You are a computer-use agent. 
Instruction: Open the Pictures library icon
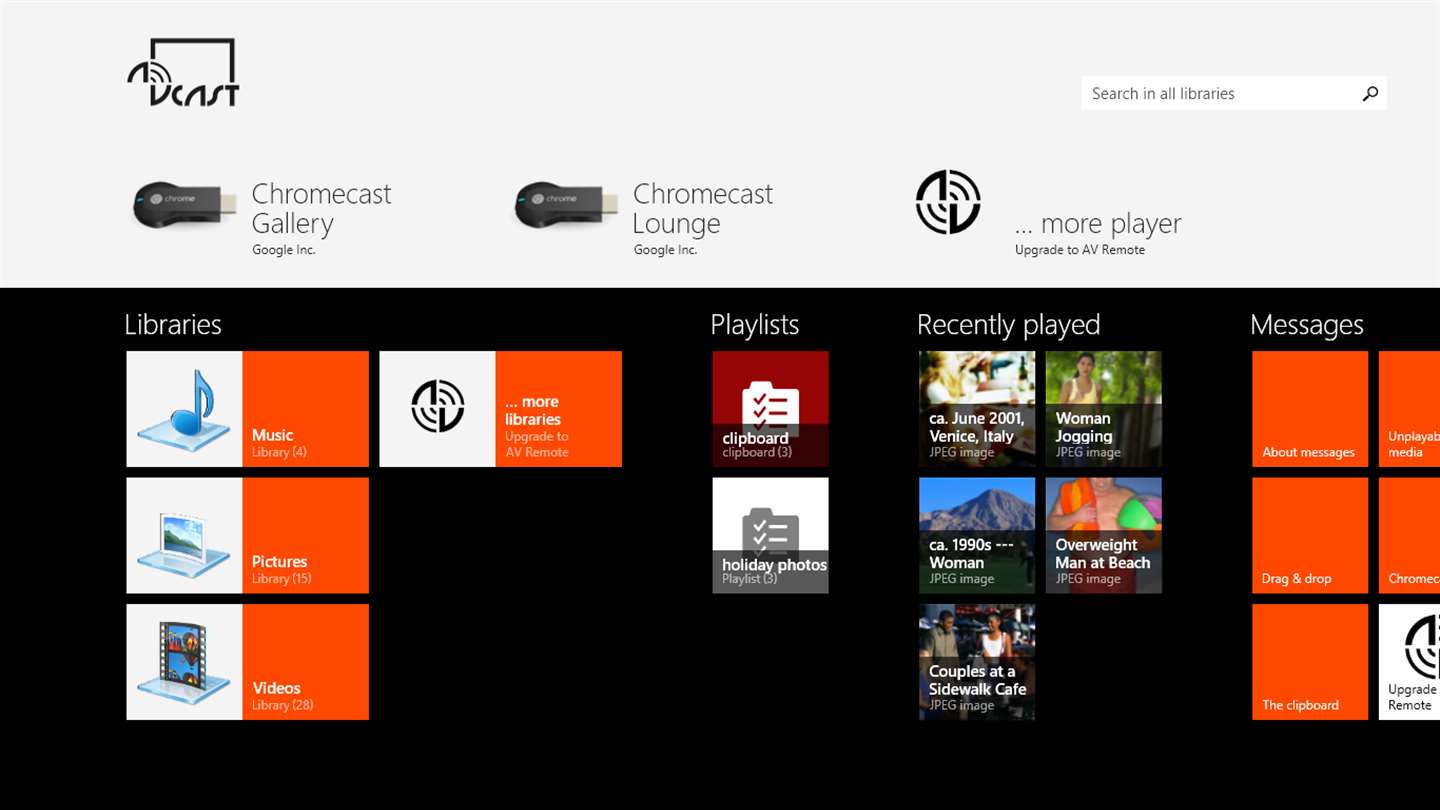(185, 535)
